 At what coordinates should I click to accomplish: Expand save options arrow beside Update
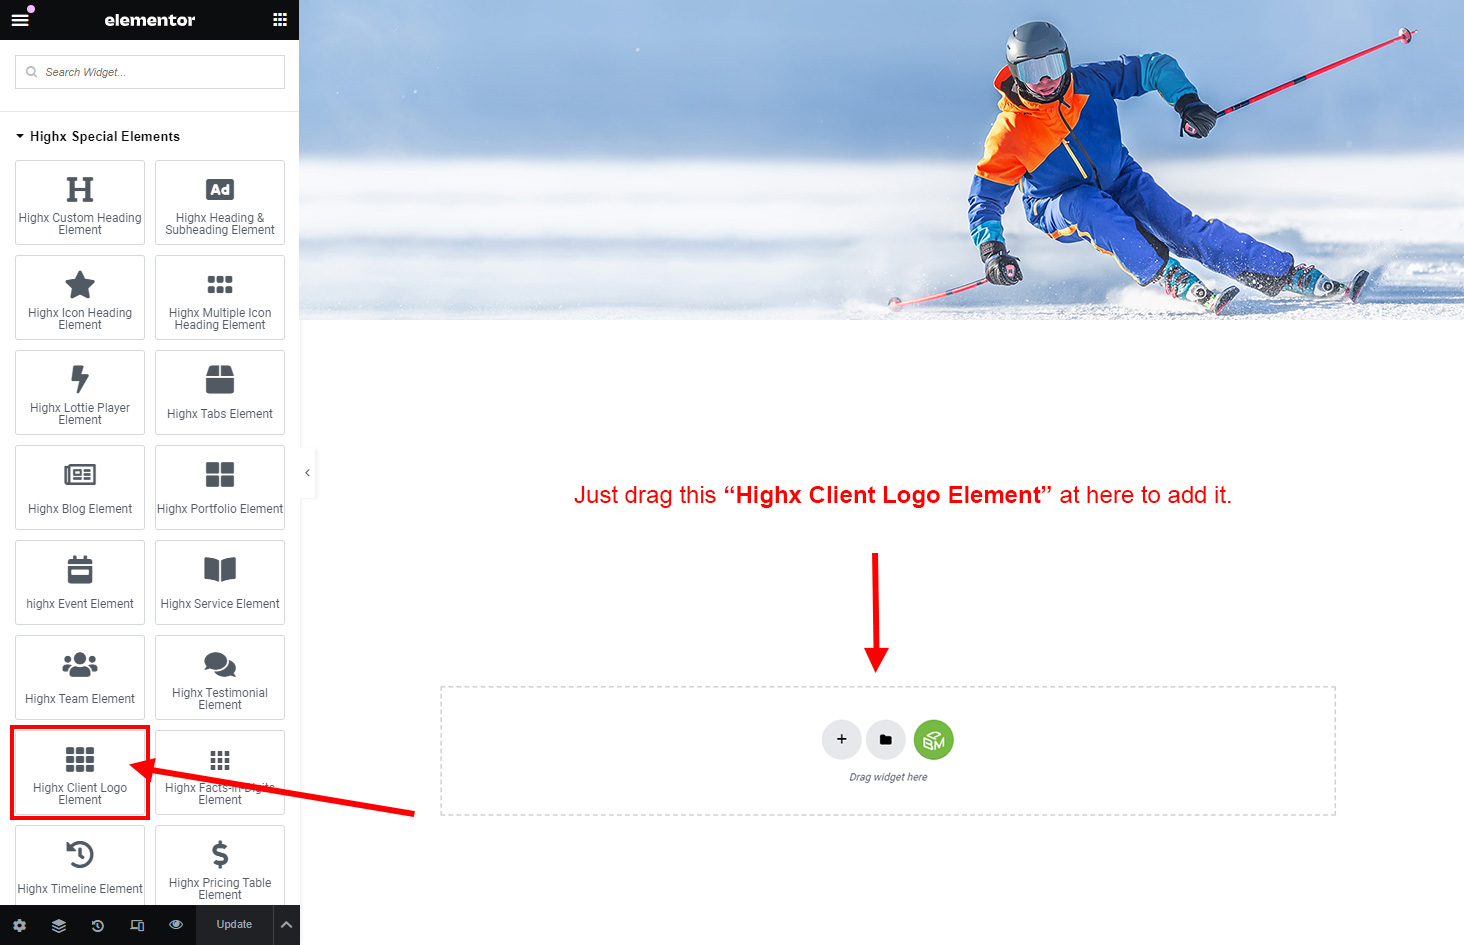286,925
